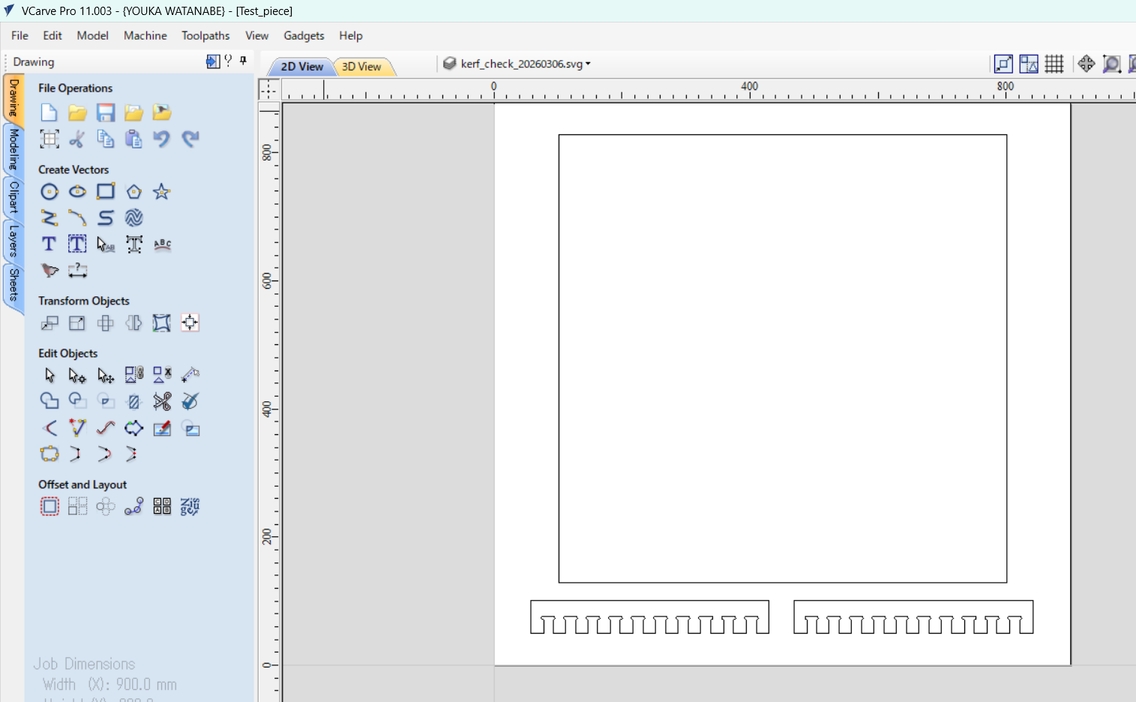Open the Sheets side tab
Screen dimensions: 1136x702
pyautogui.click(x=13, y=285)
